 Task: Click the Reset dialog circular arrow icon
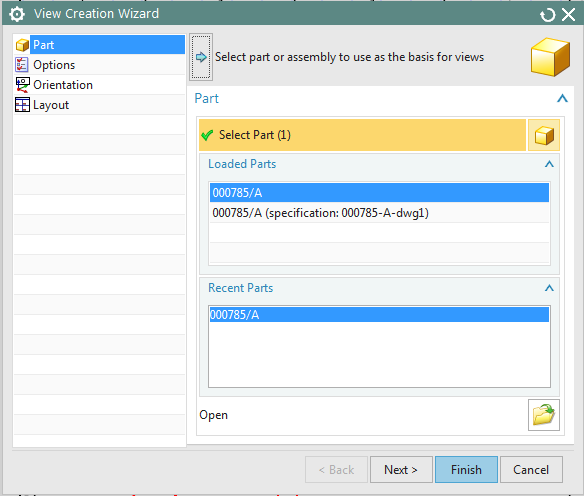point(548,15)
